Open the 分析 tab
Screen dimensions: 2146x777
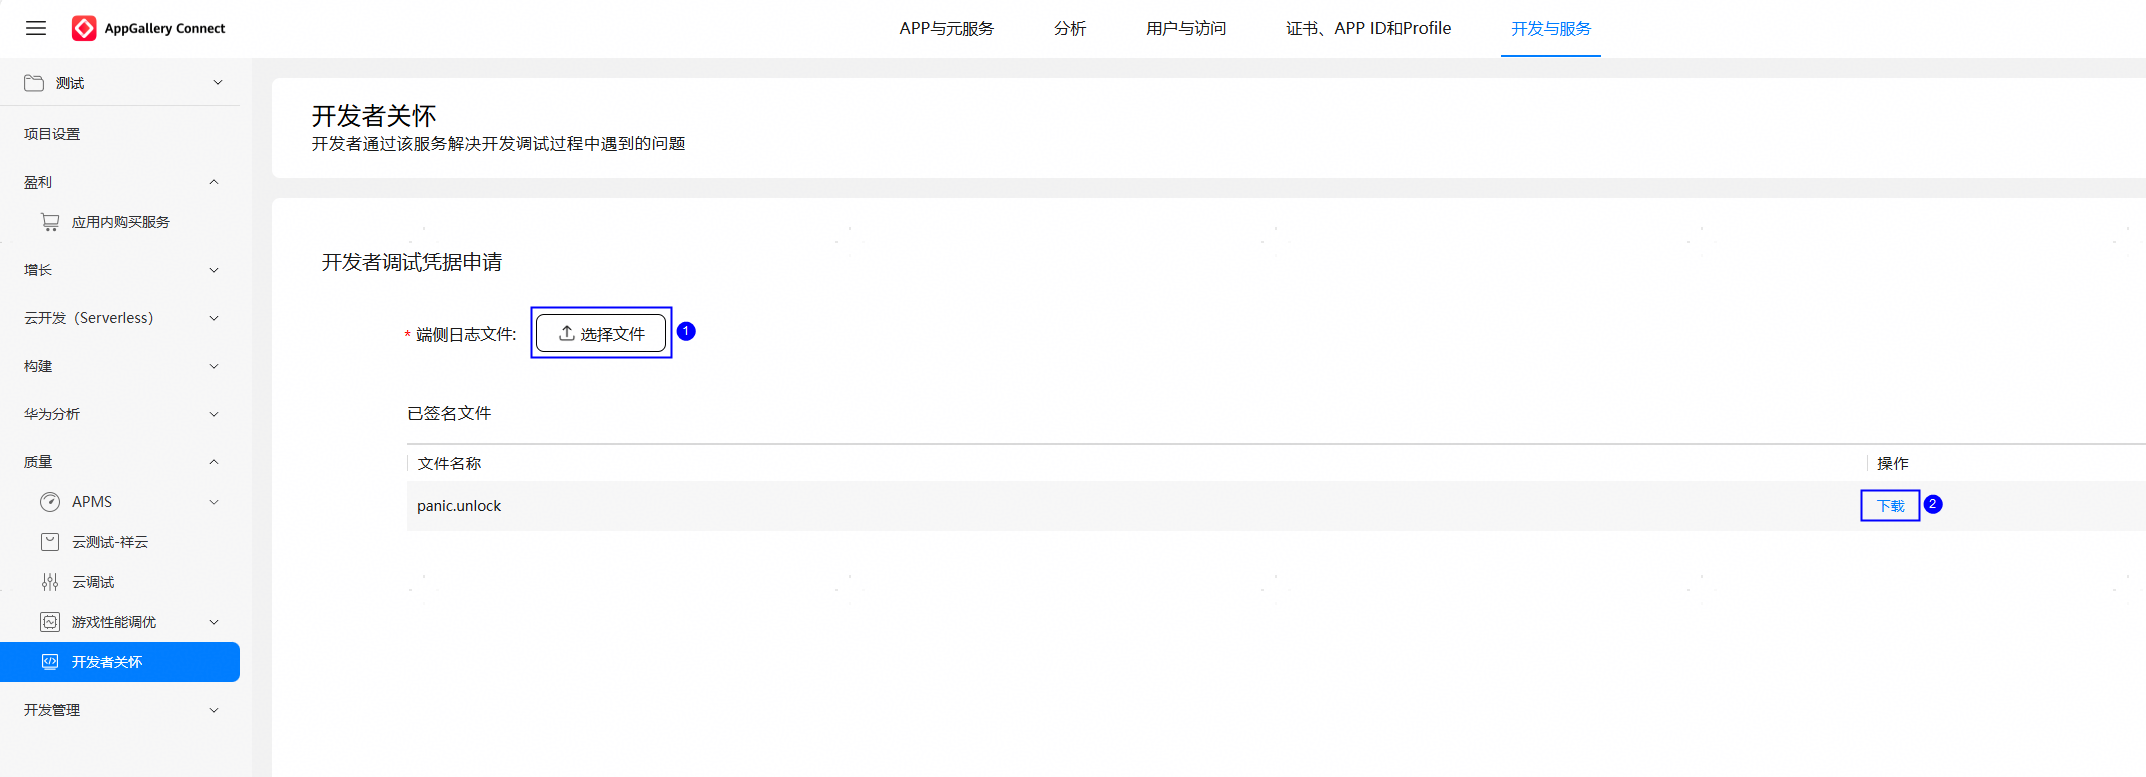(1070, 28)
